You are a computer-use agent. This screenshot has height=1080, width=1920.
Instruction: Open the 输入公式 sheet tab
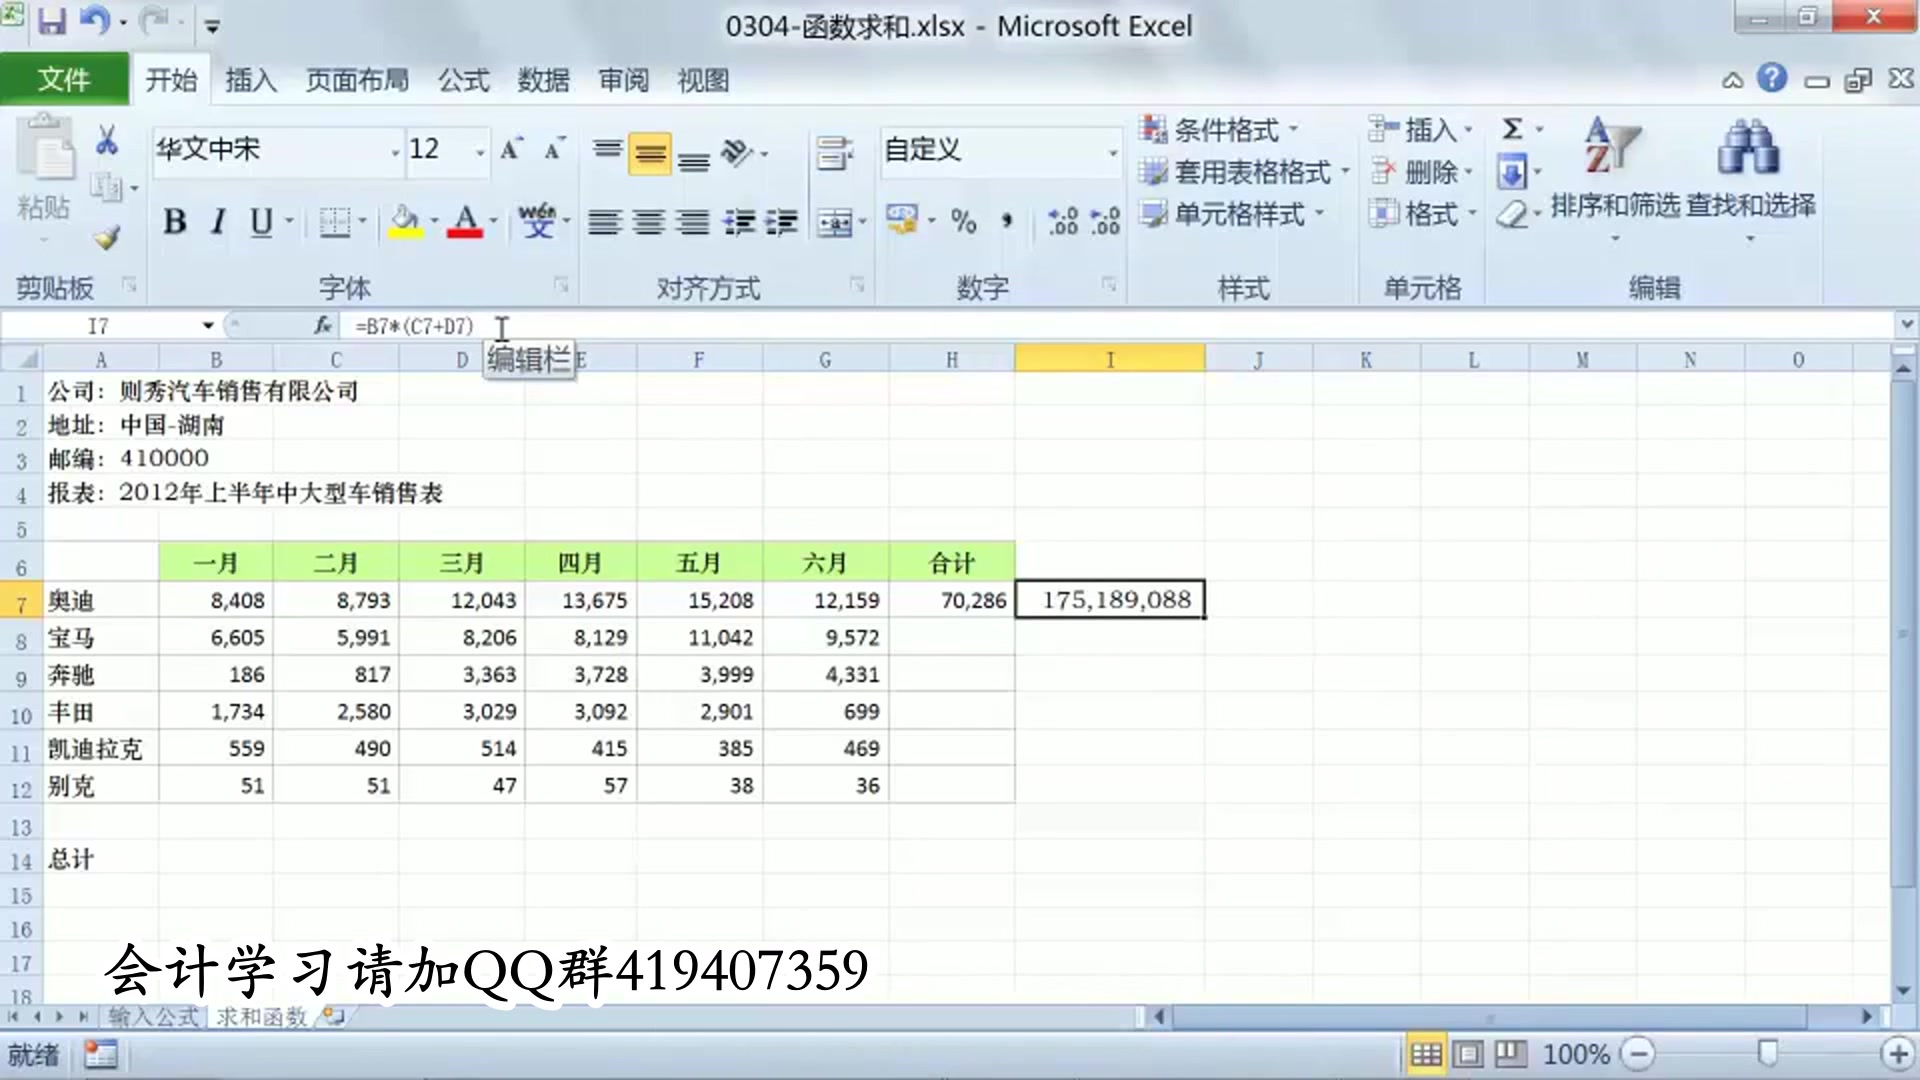[150, 1016]
